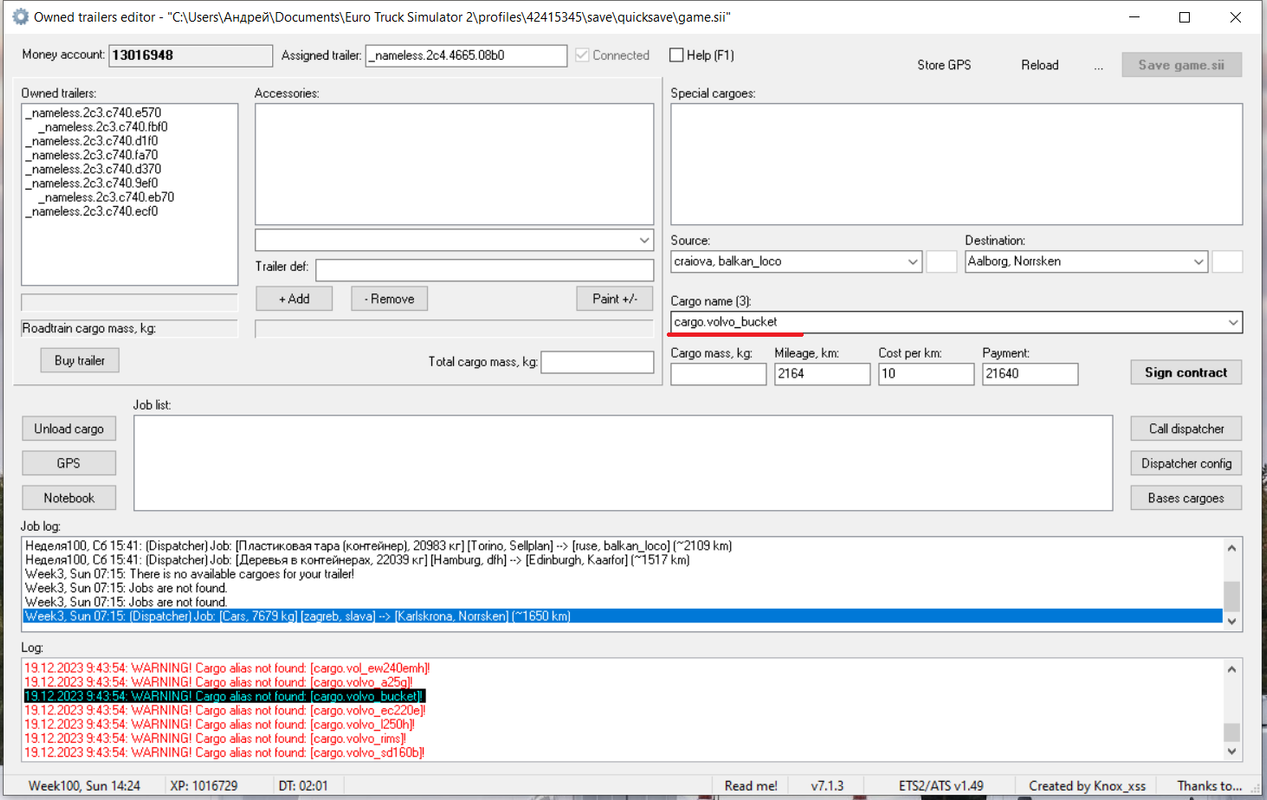The image size is (1267, 800).
Task: Open Dispatcher config
Action: pyautogui.click(x=1187, y=463)
